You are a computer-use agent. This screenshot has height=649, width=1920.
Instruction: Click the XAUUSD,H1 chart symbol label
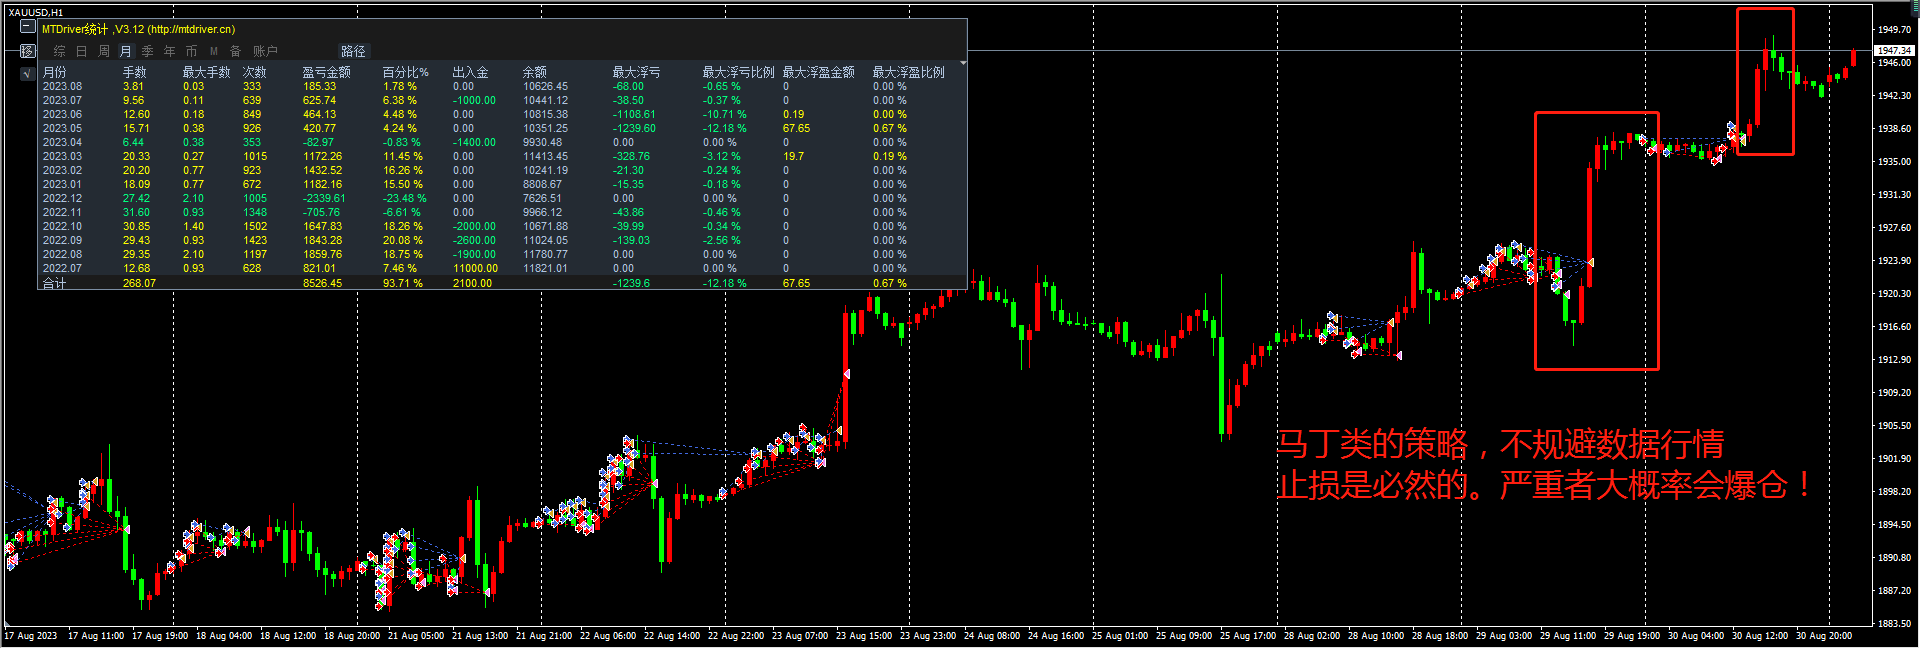pyautogui.click(x=35, y=12)
